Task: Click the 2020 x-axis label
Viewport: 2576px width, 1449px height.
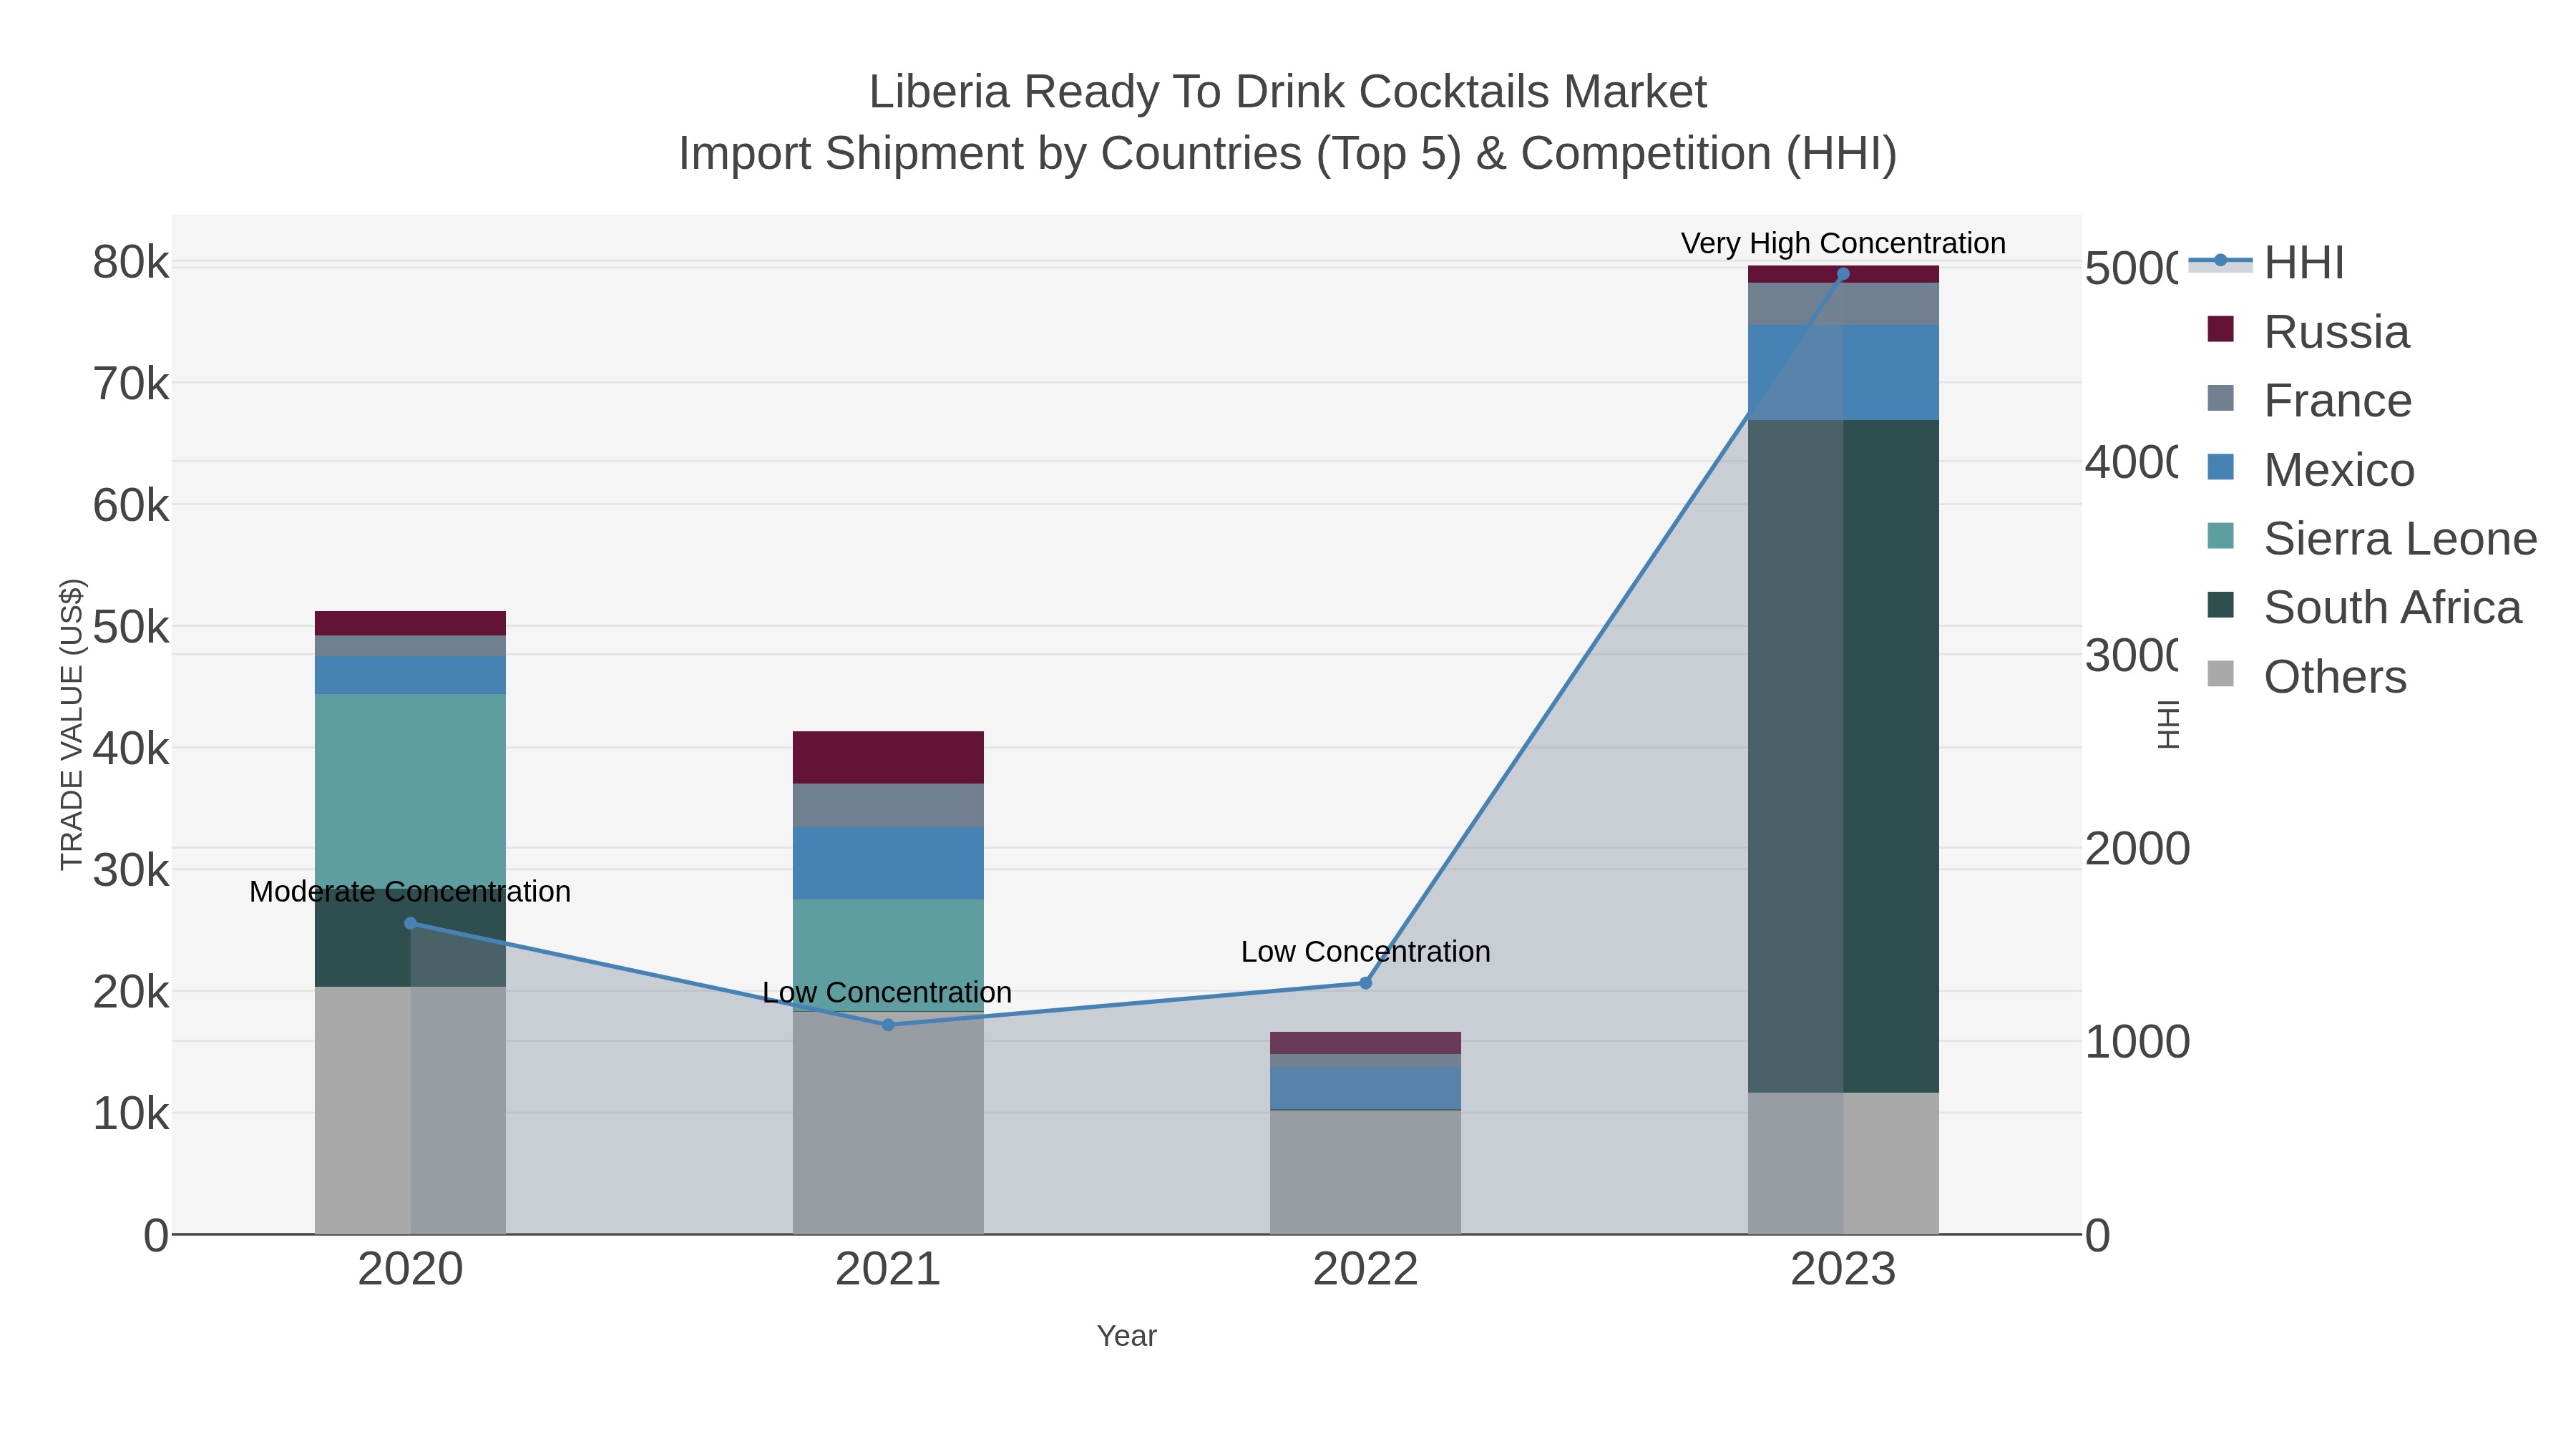Action: coord(410,1270)
